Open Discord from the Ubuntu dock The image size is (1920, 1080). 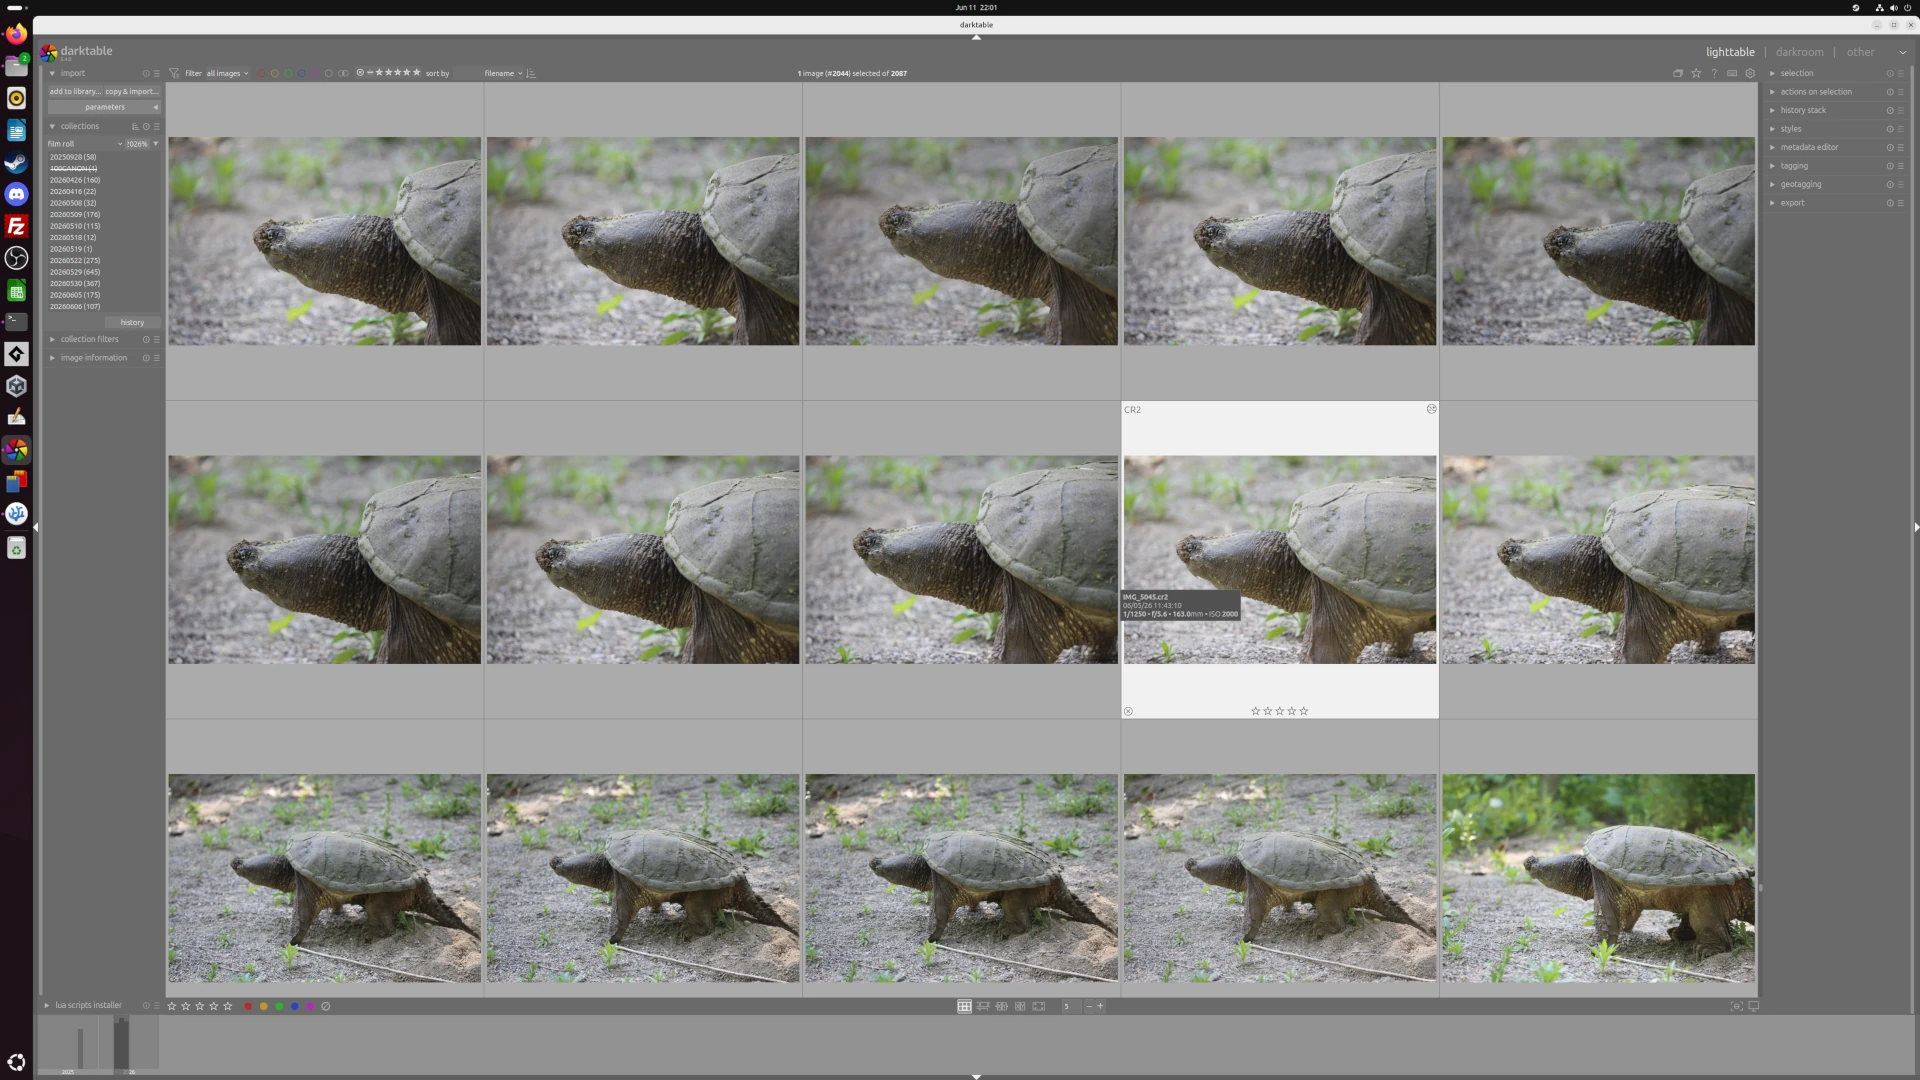click(16, 194)
